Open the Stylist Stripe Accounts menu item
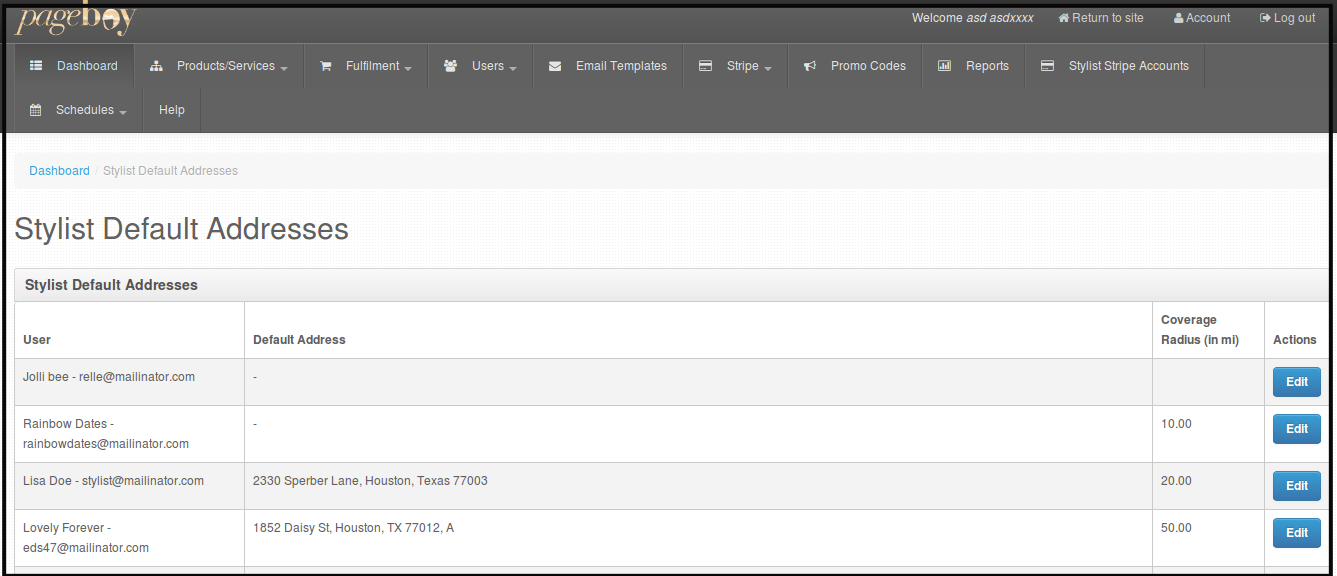 coord(1115,66)
